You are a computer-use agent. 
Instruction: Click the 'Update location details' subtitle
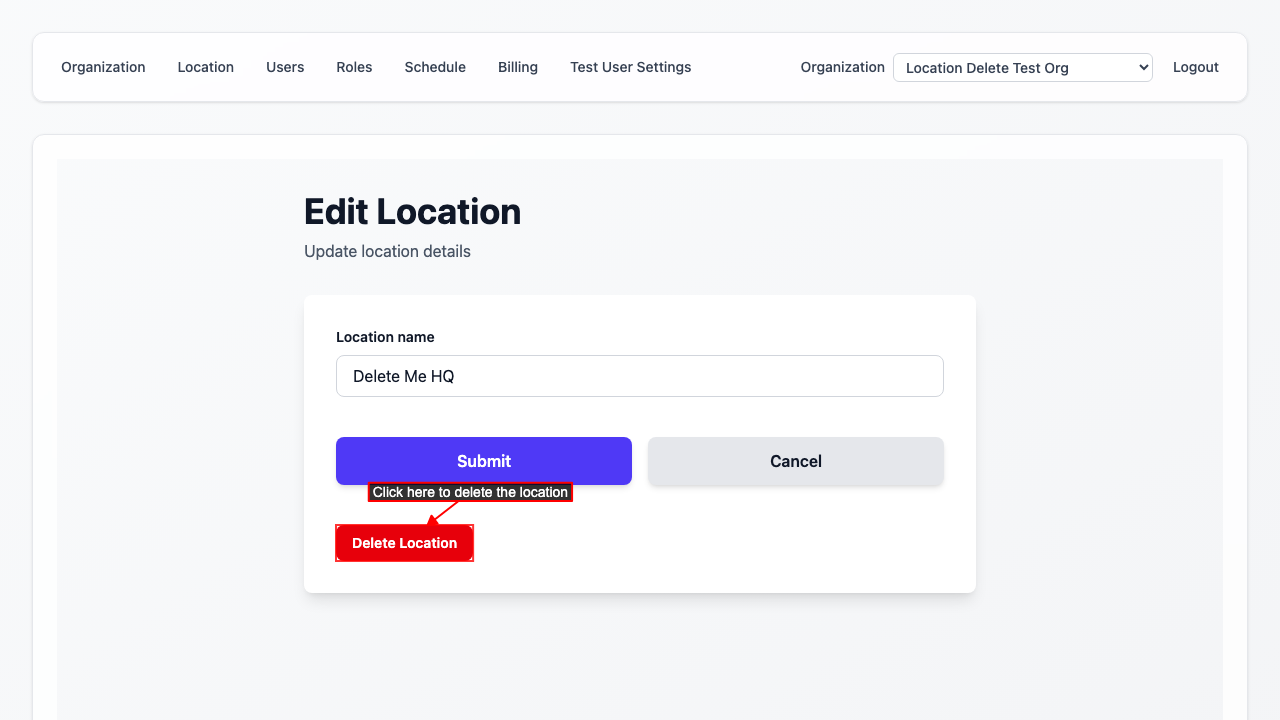387,251
